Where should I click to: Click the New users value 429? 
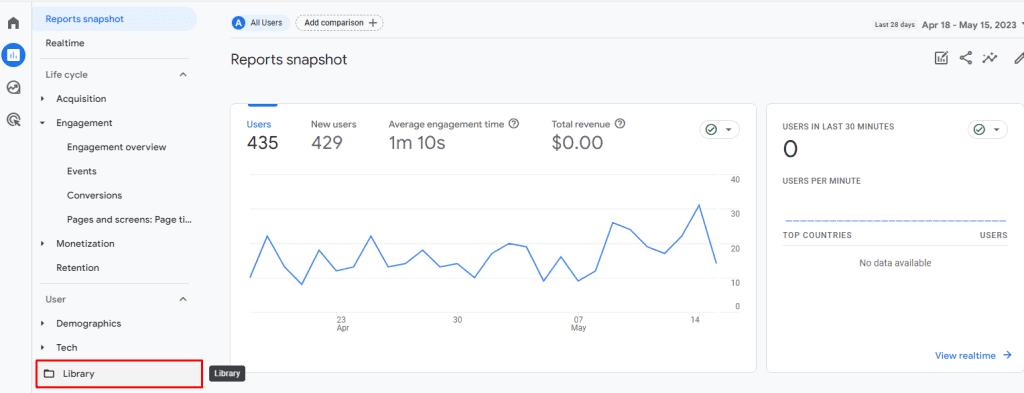(327, 143)
